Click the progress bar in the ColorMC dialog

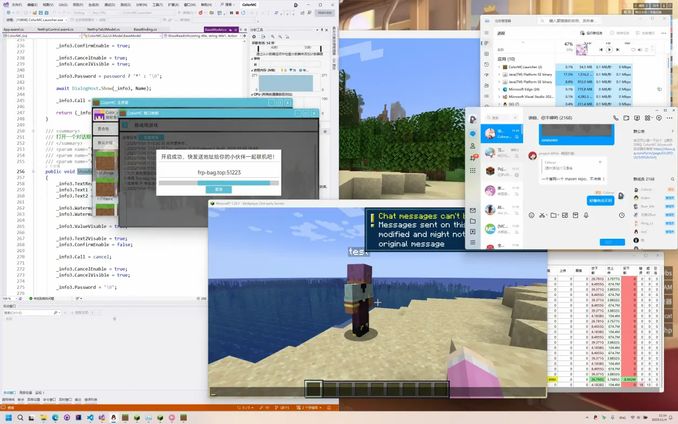coord(216,182)
